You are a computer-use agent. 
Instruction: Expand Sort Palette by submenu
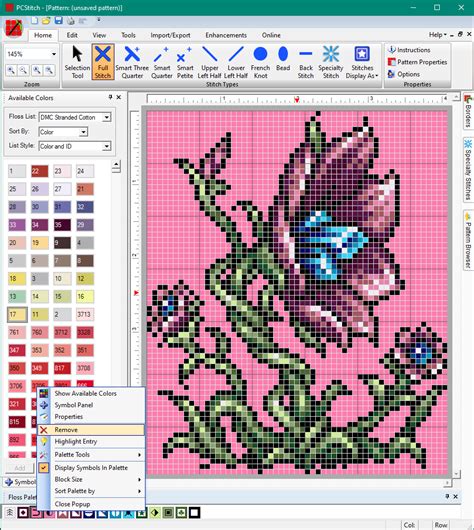(x=91, y=491)
